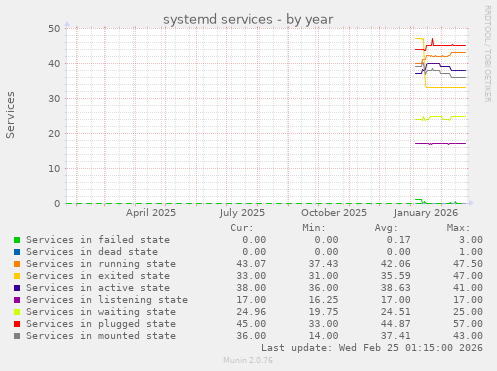
Task: Click the dark blue active state swatch
Action: tap(17, 288)
